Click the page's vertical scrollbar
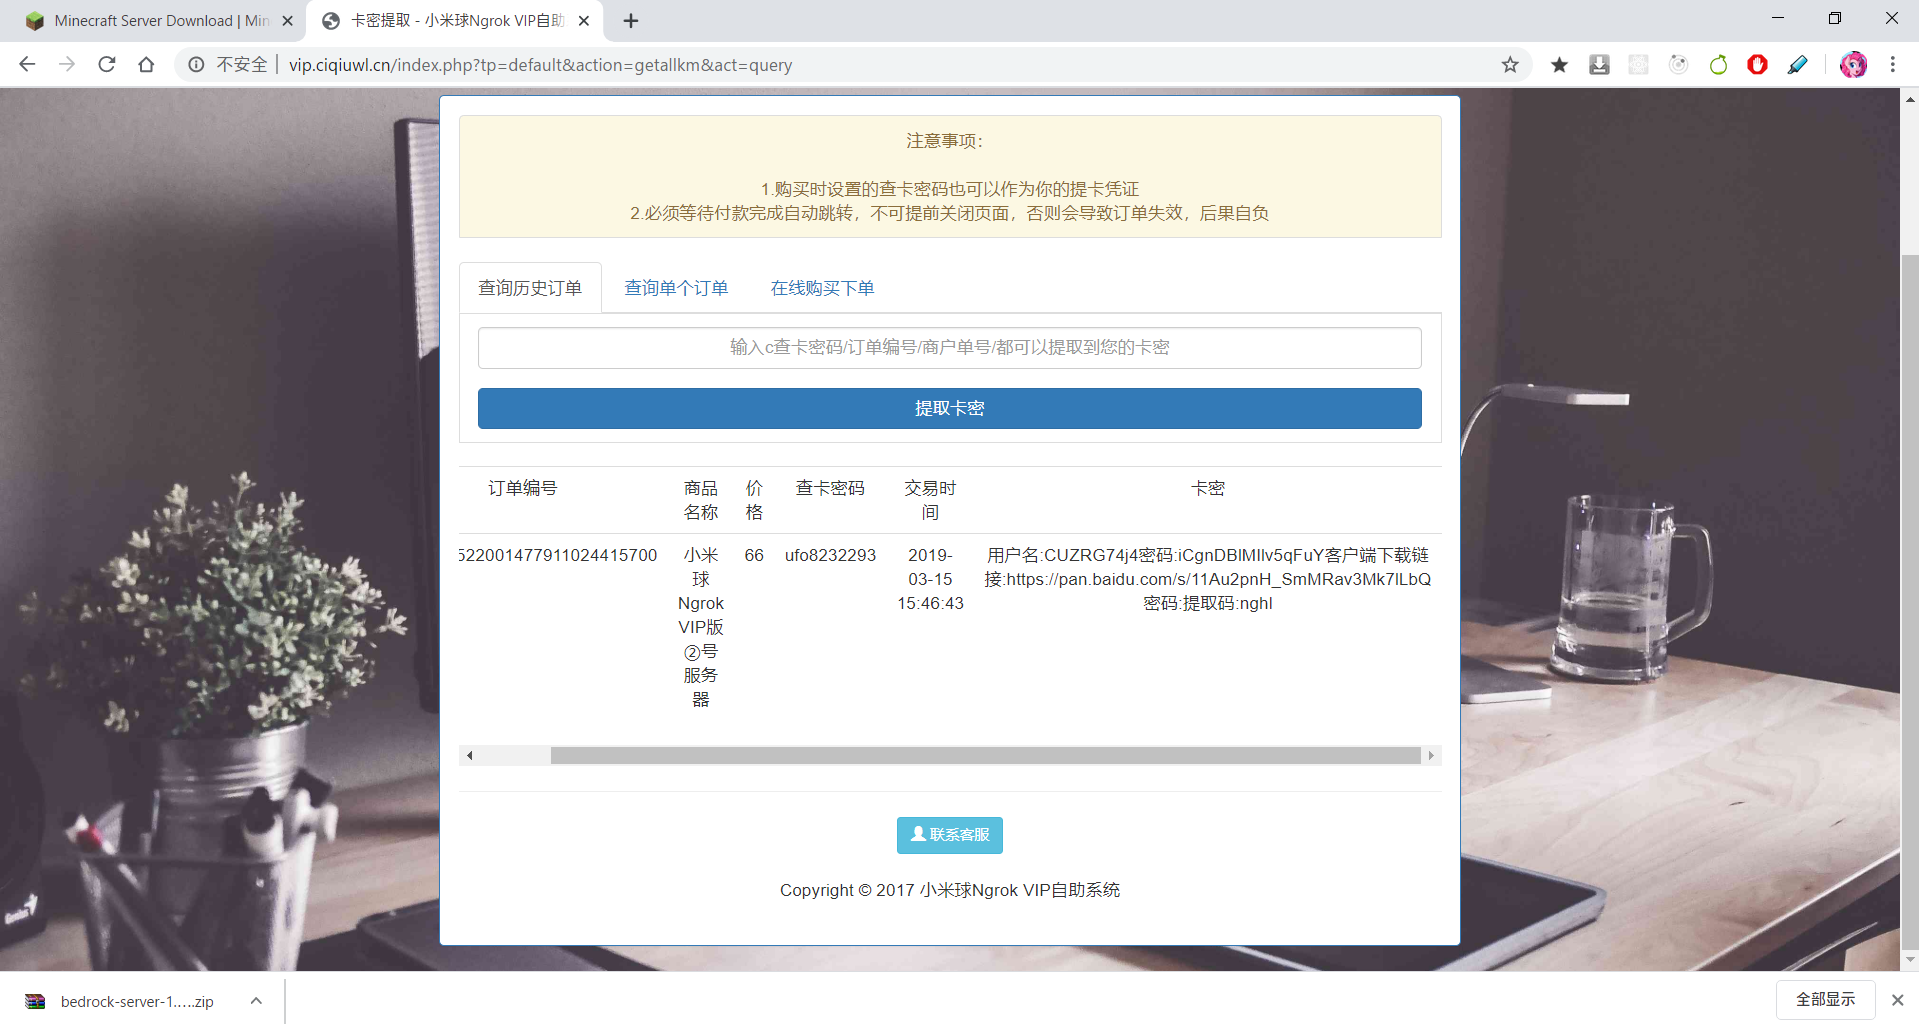The height and width of the screenshot is (1029, 1919). click(1910, 600)
